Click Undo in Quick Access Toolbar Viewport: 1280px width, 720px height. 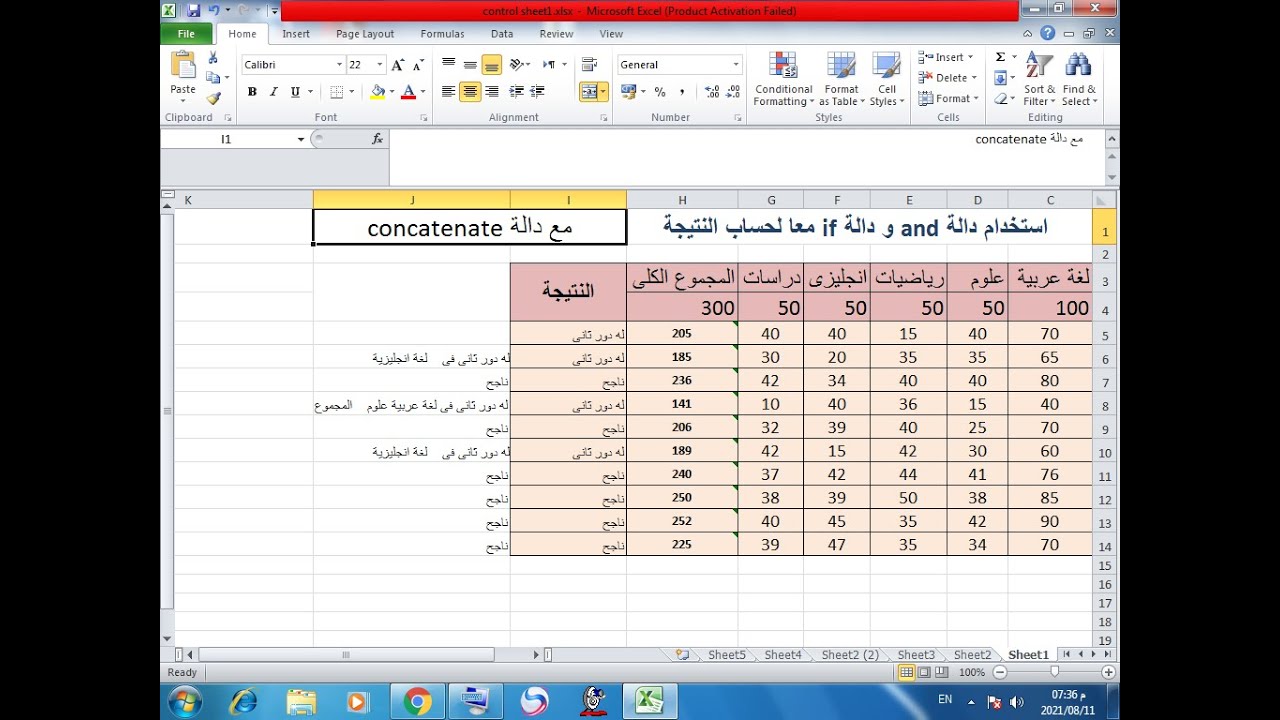coord(213,10)
